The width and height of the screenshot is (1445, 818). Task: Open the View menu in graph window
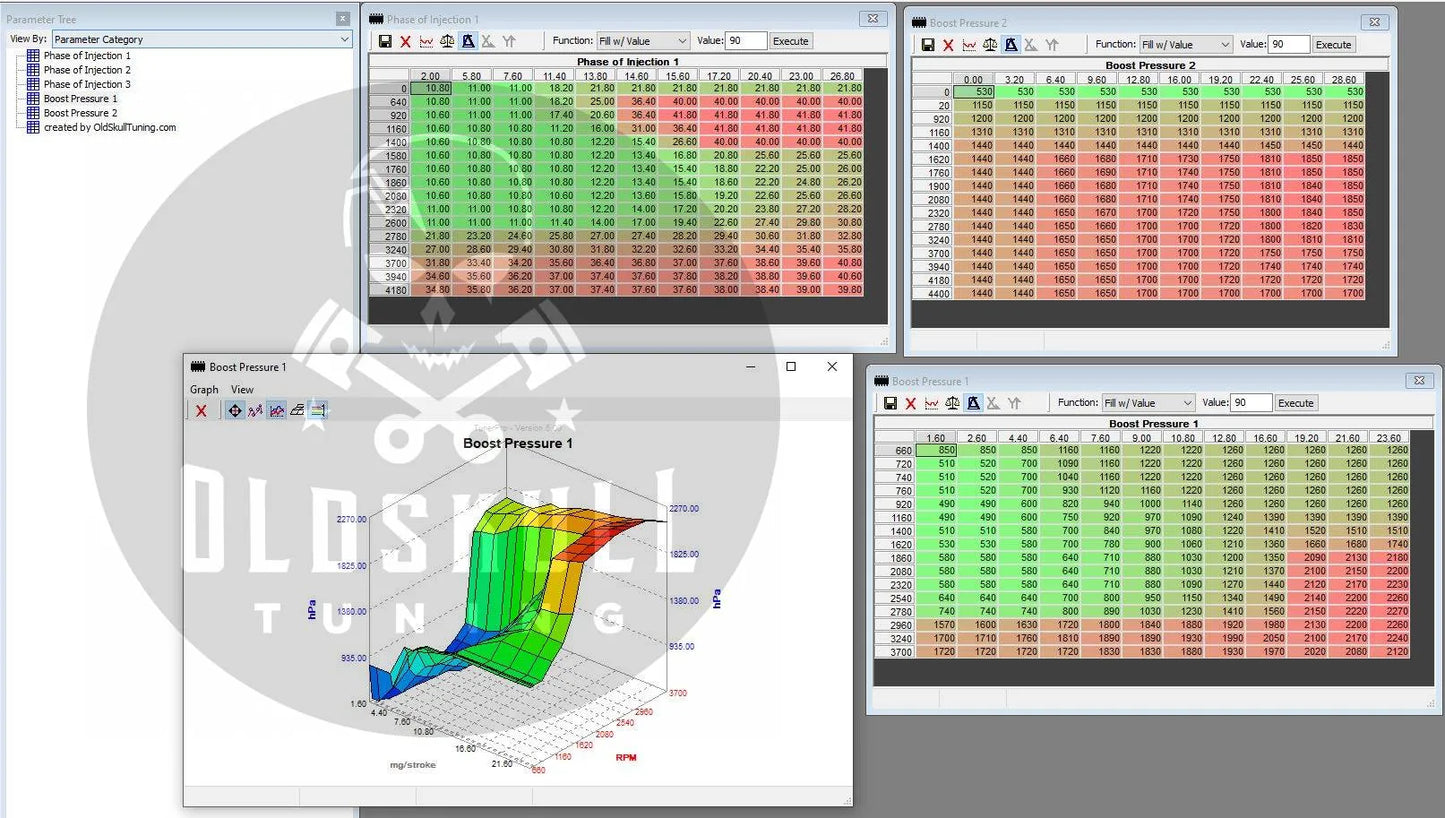(242, 389)
